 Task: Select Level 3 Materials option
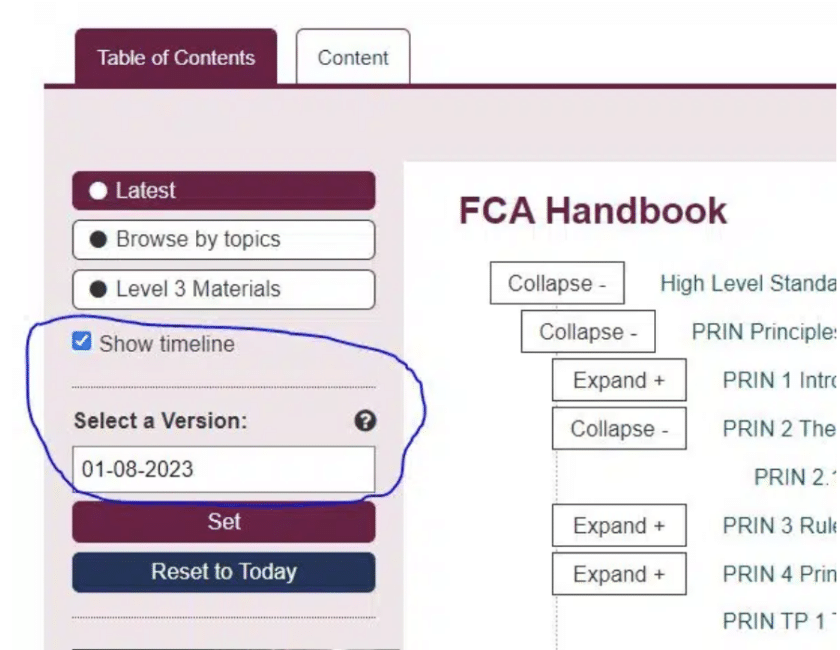pos(223,289)
